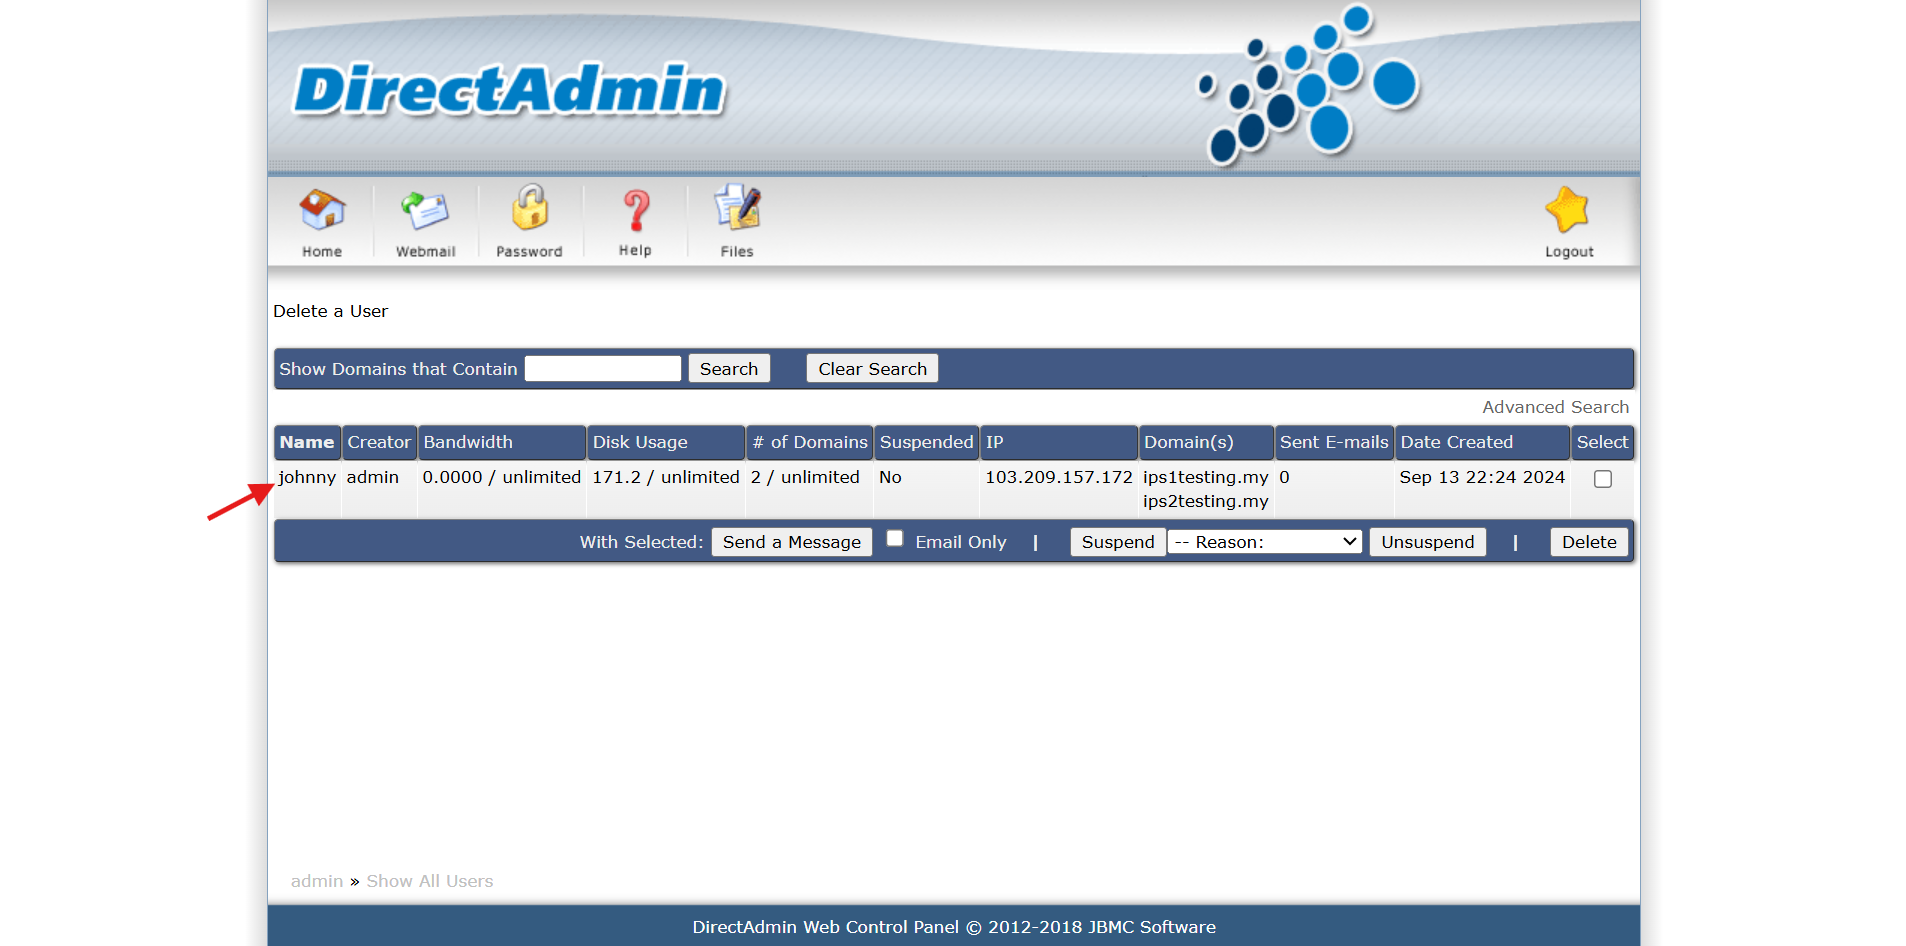Click the disk usage 171.2 / unlimited
The width and height of the screenshot is (1906, 946).
tap(666, 477)
